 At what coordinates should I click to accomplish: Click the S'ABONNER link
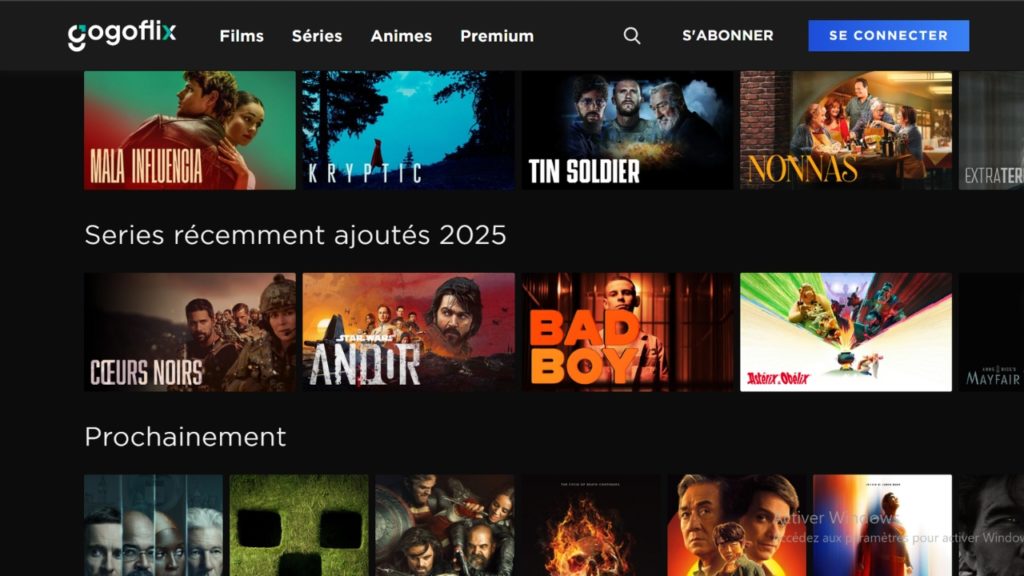[728, 35]
